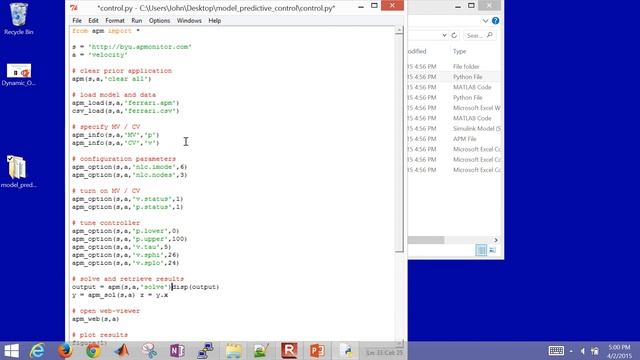Show hidden tray icons arrow
Viewport: 640px width, 360px height.
(571, 351)
